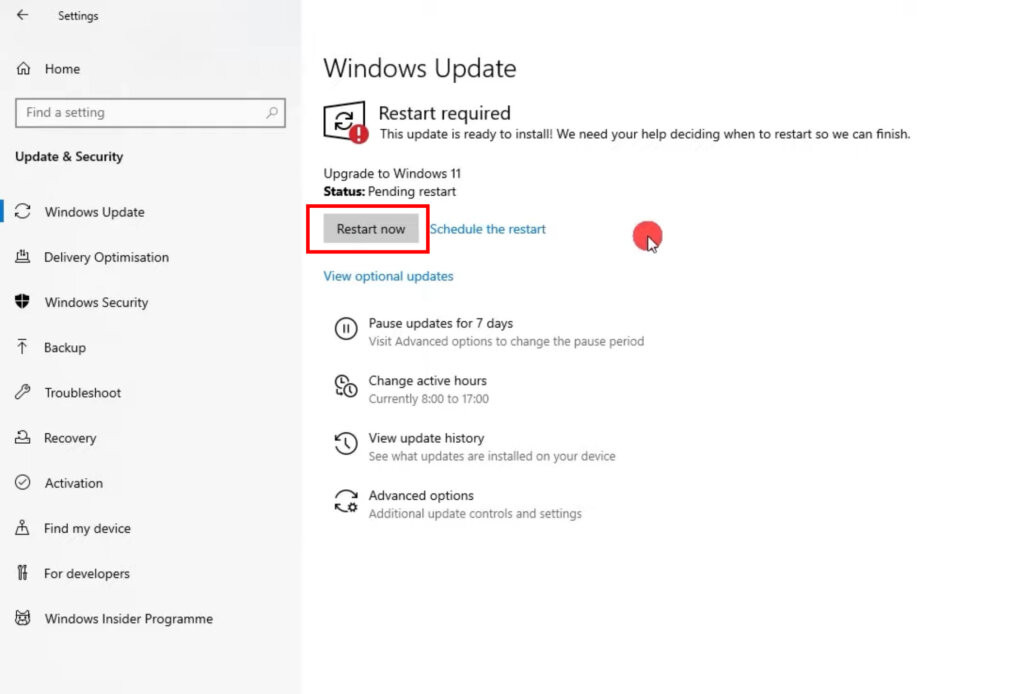This screenshot has height=694, width=1024.
Task: Open Advanced options for update controls
Action: pos(421,495)
